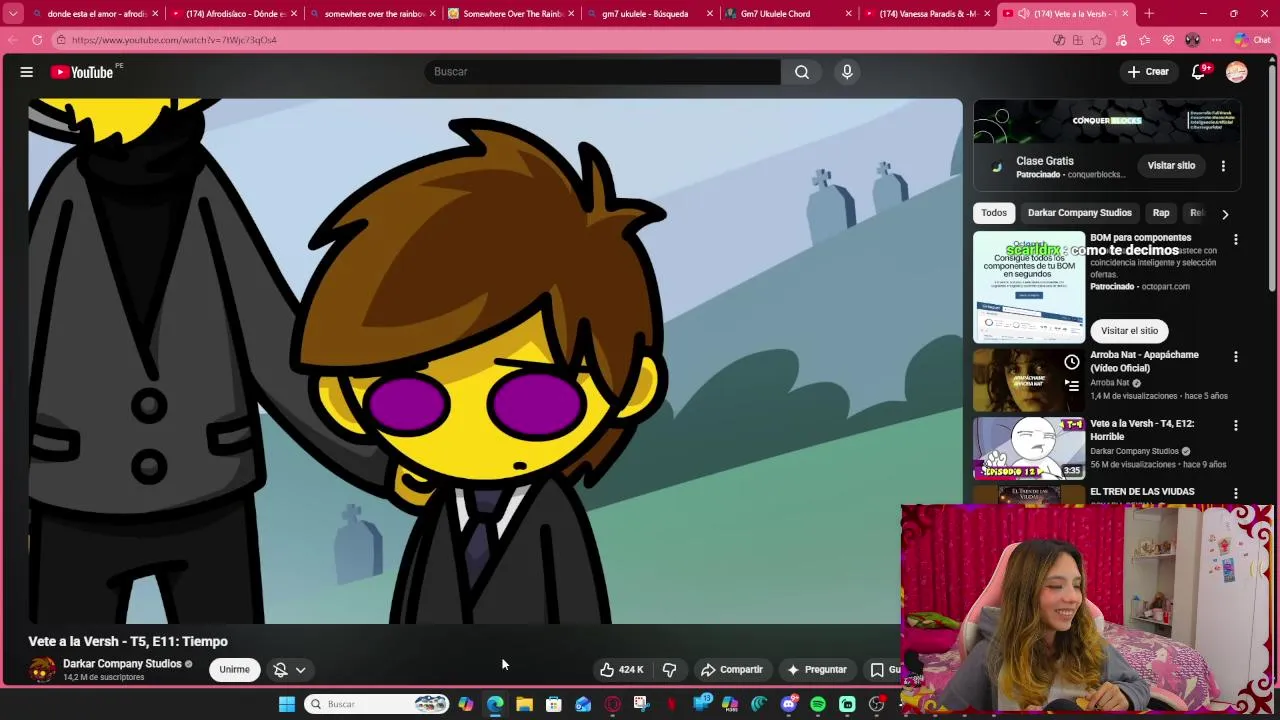Open 'T4, E12: Horrible' video thumbnail
Viewport: 1280px width, 720px height.
(x=1029, y=448)
